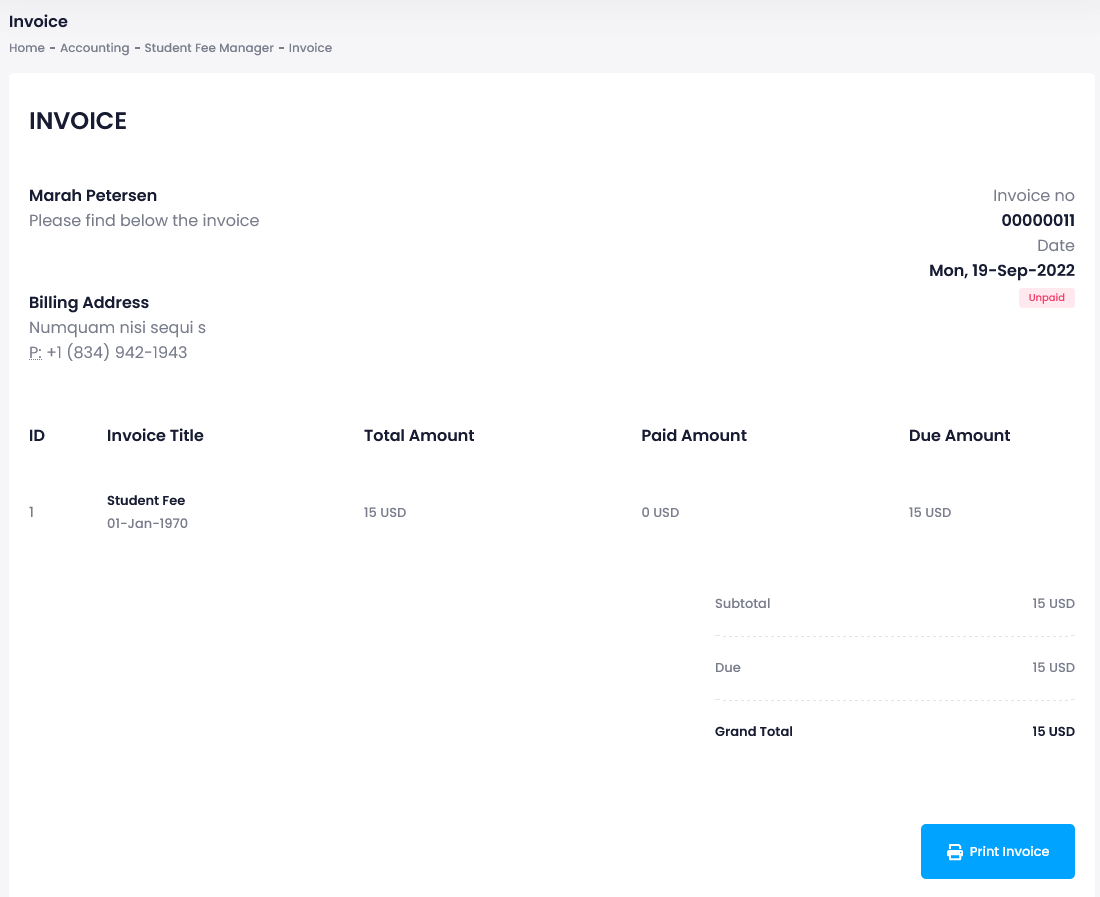Click the printer icon on Print Invoice button
The image size is (1100, 897).
coord(953,851)
